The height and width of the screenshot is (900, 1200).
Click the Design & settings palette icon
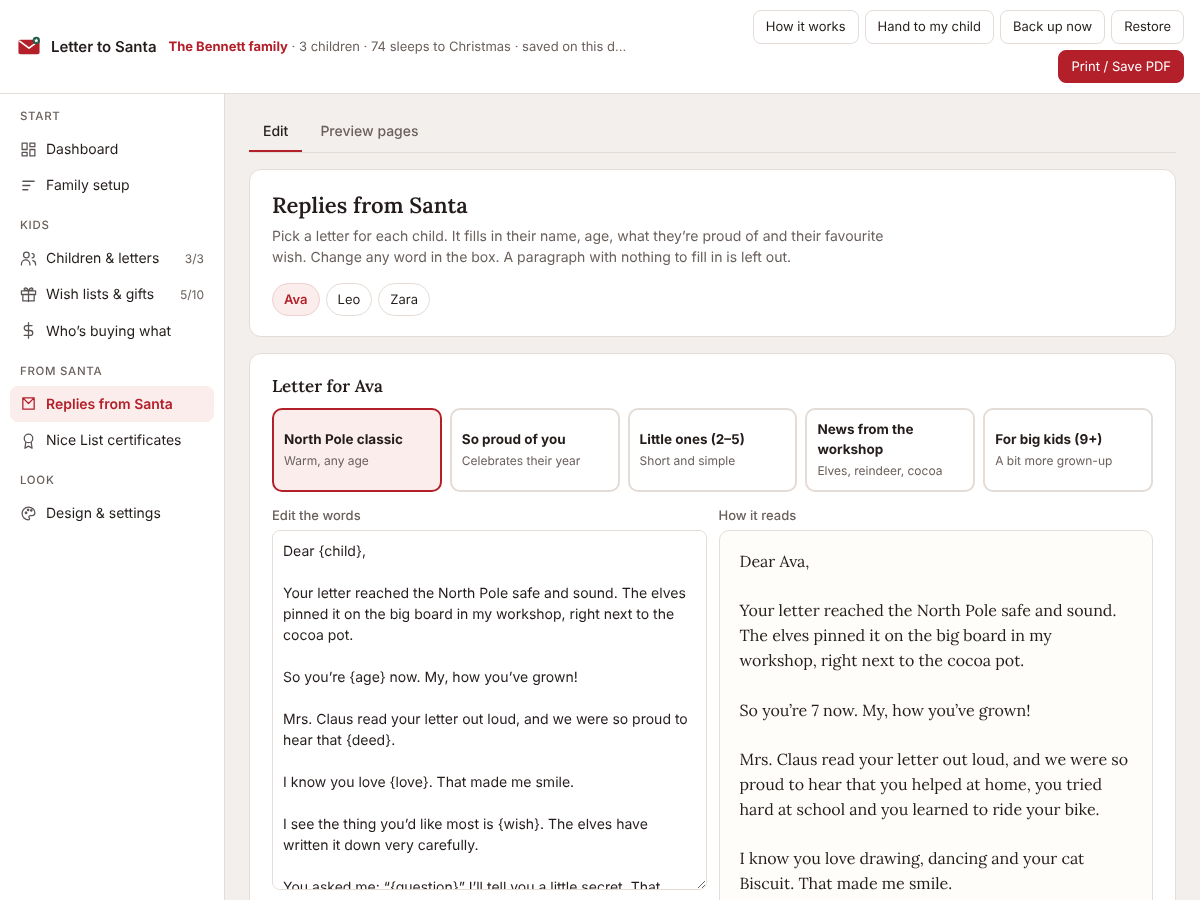28,513
